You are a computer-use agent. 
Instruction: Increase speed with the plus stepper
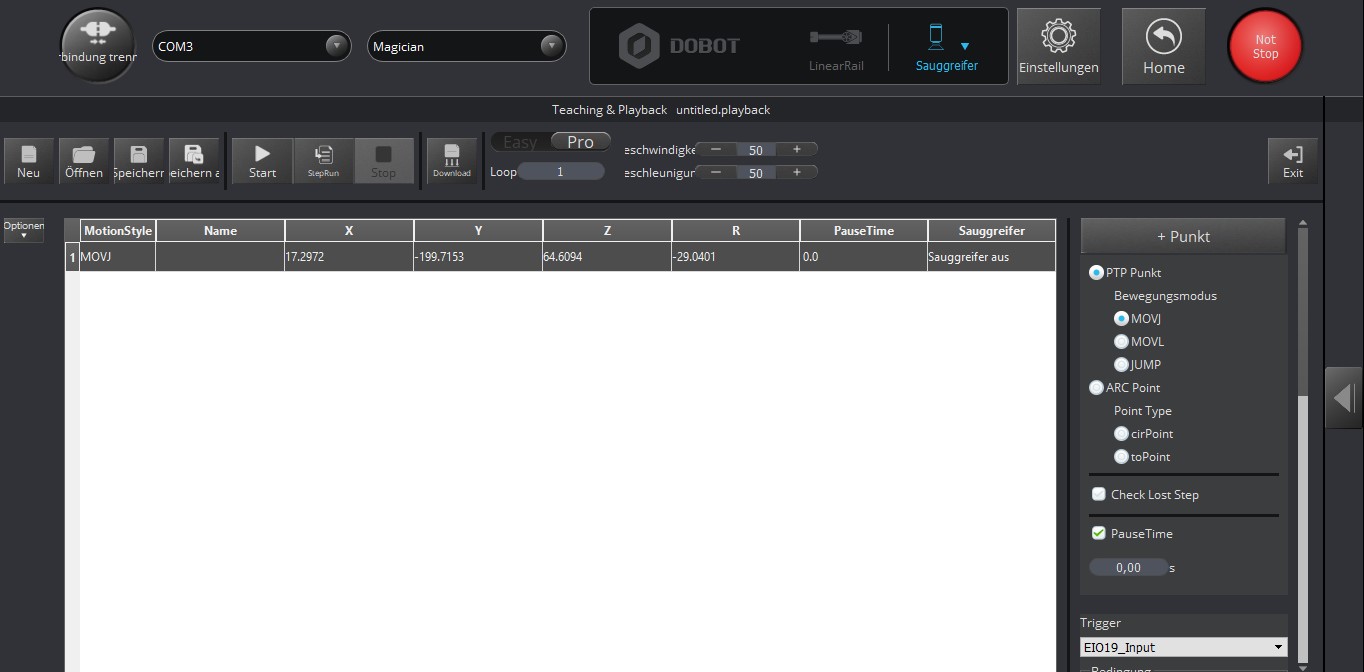[x=797, y=149]
